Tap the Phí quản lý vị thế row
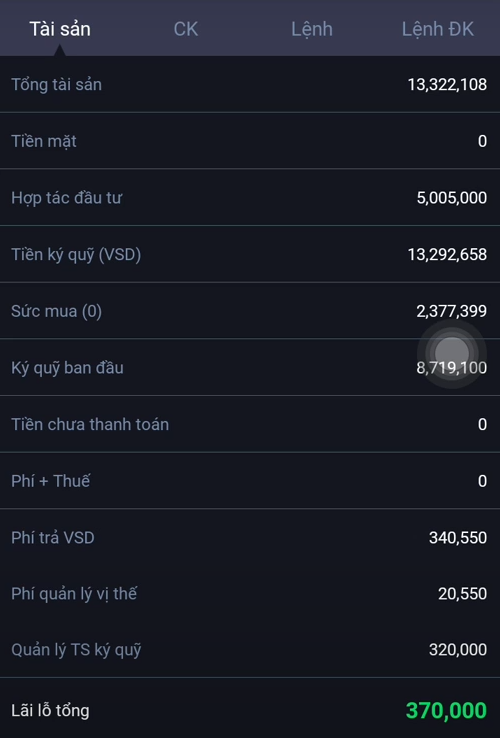500x738 pixels. pos(250,594)
